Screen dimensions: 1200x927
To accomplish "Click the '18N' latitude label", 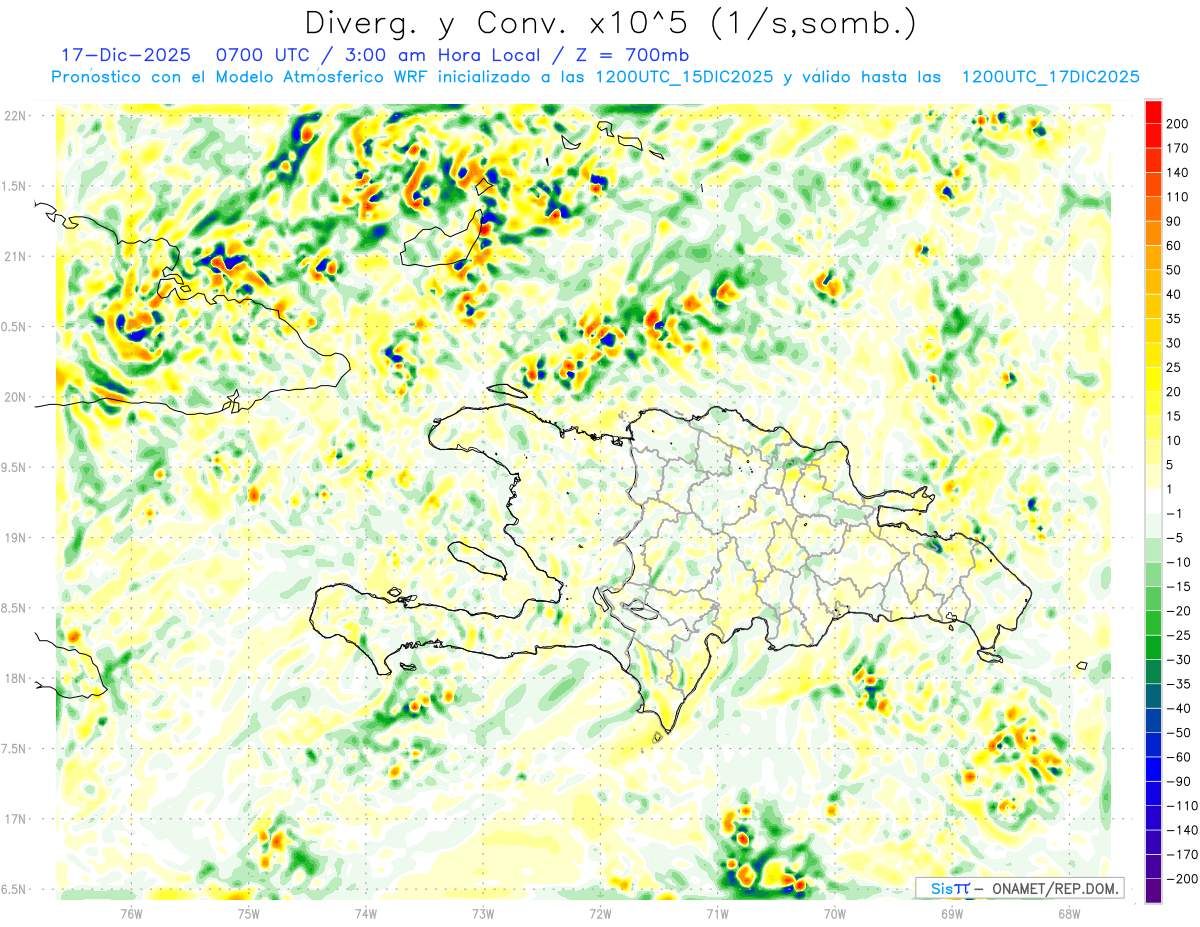I will 14,679.
